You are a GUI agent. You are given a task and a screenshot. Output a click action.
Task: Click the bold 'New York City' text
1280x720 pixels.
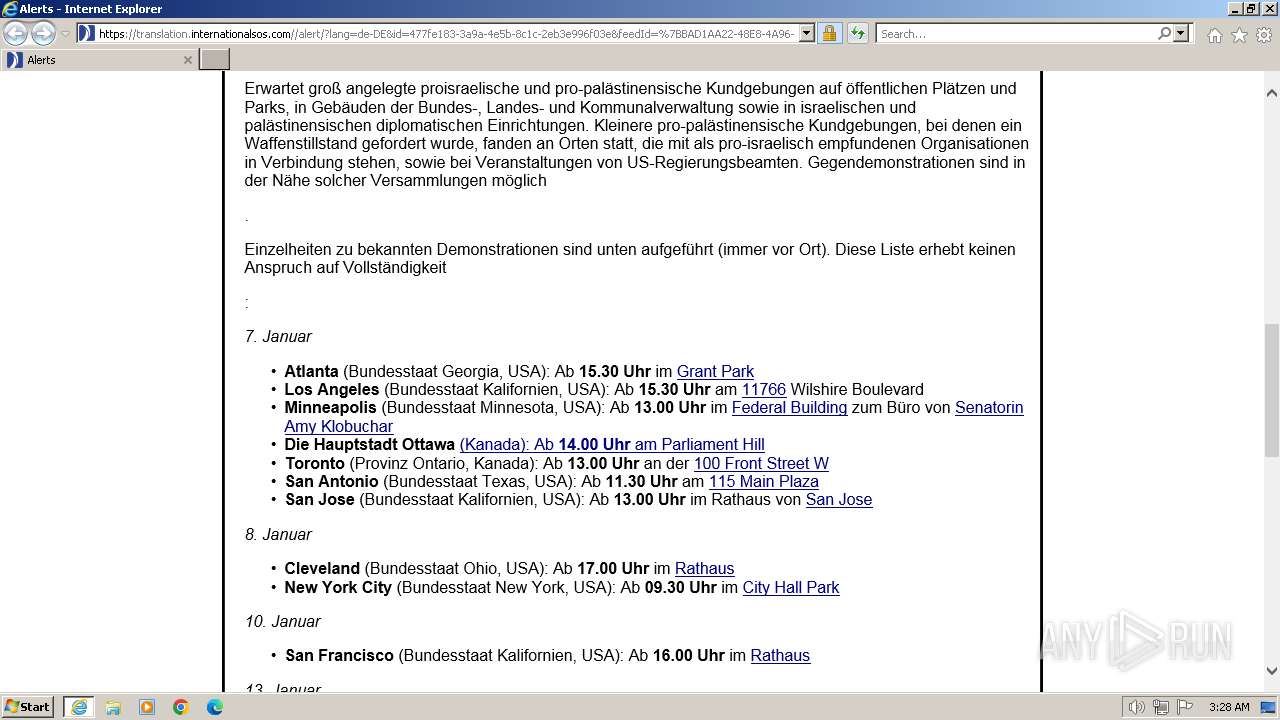338,587
